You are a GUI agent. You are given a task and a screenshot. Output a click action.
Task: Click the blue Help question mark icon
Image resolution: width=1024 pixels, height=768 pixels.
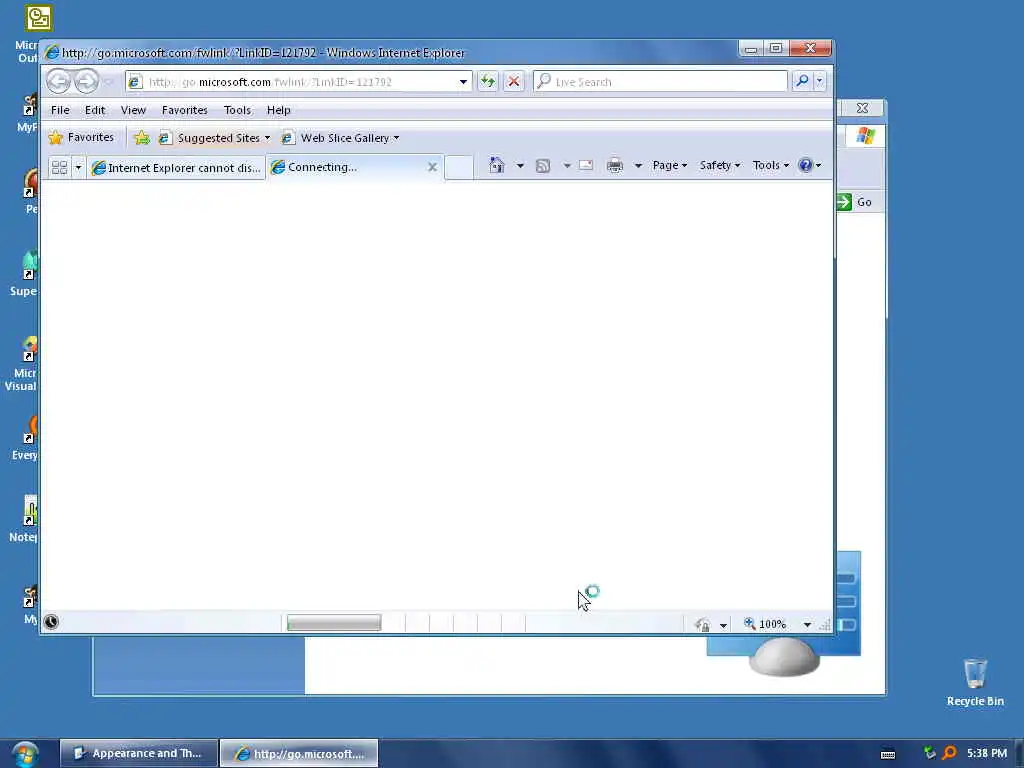point(806,165)
